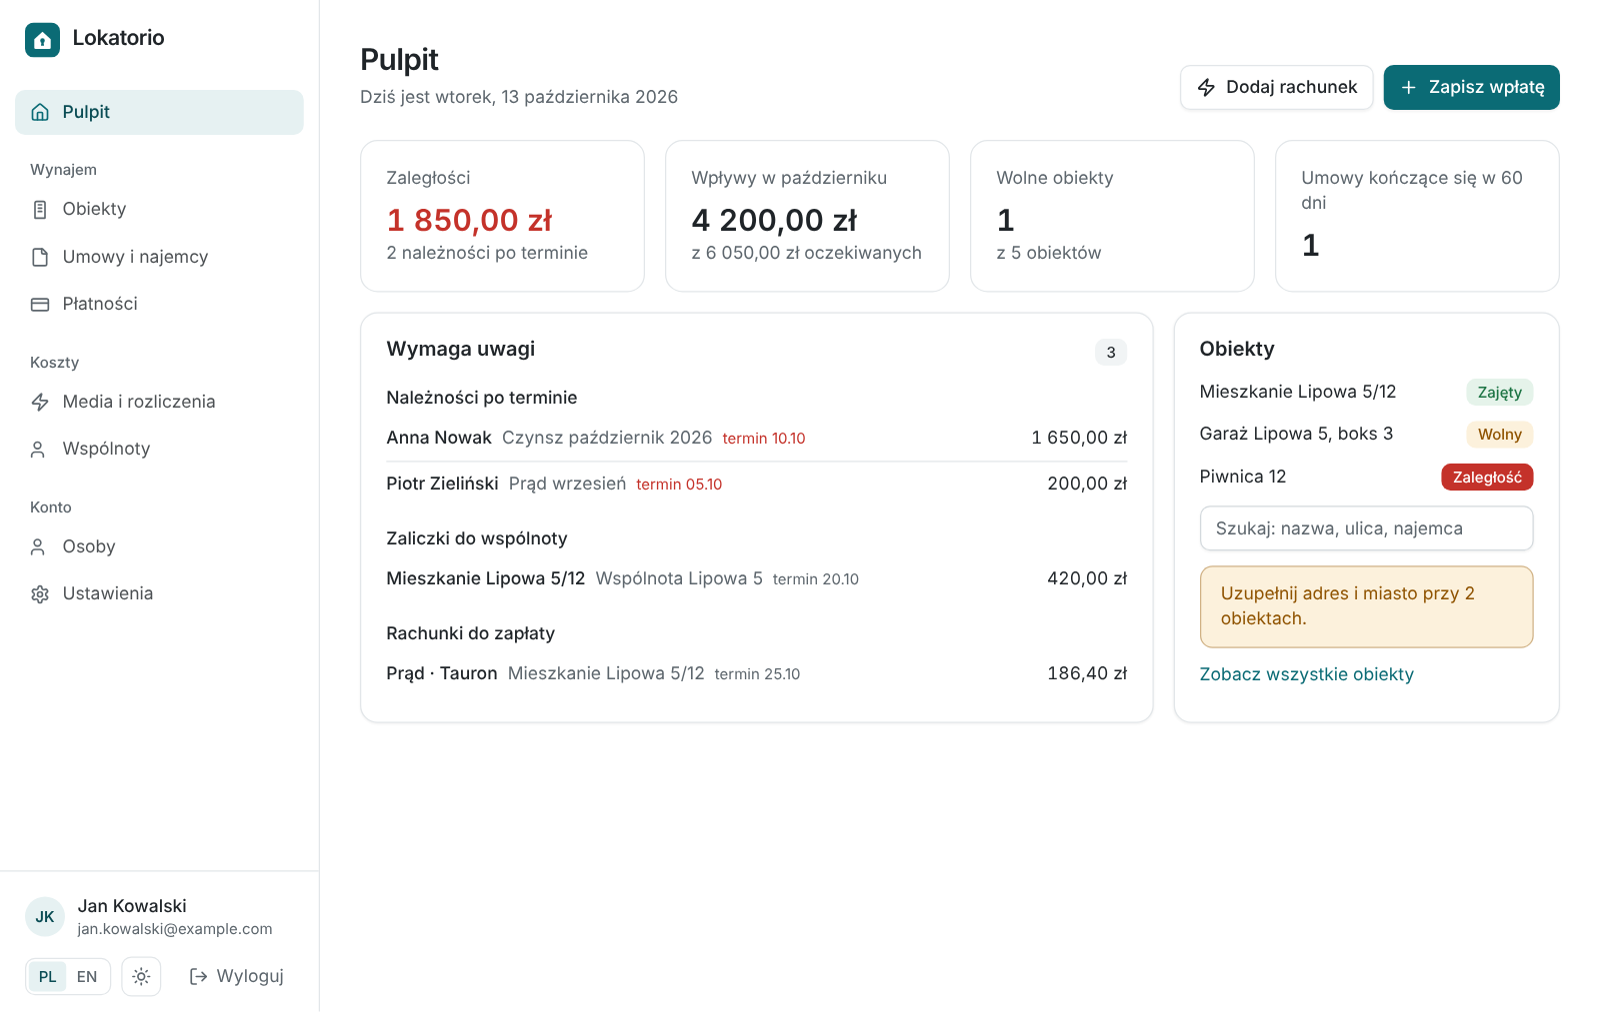Click the lightning icon beside Media i rozliczenia
The width and height of the screenshot is (1600, 1012).
coord(40,402)
